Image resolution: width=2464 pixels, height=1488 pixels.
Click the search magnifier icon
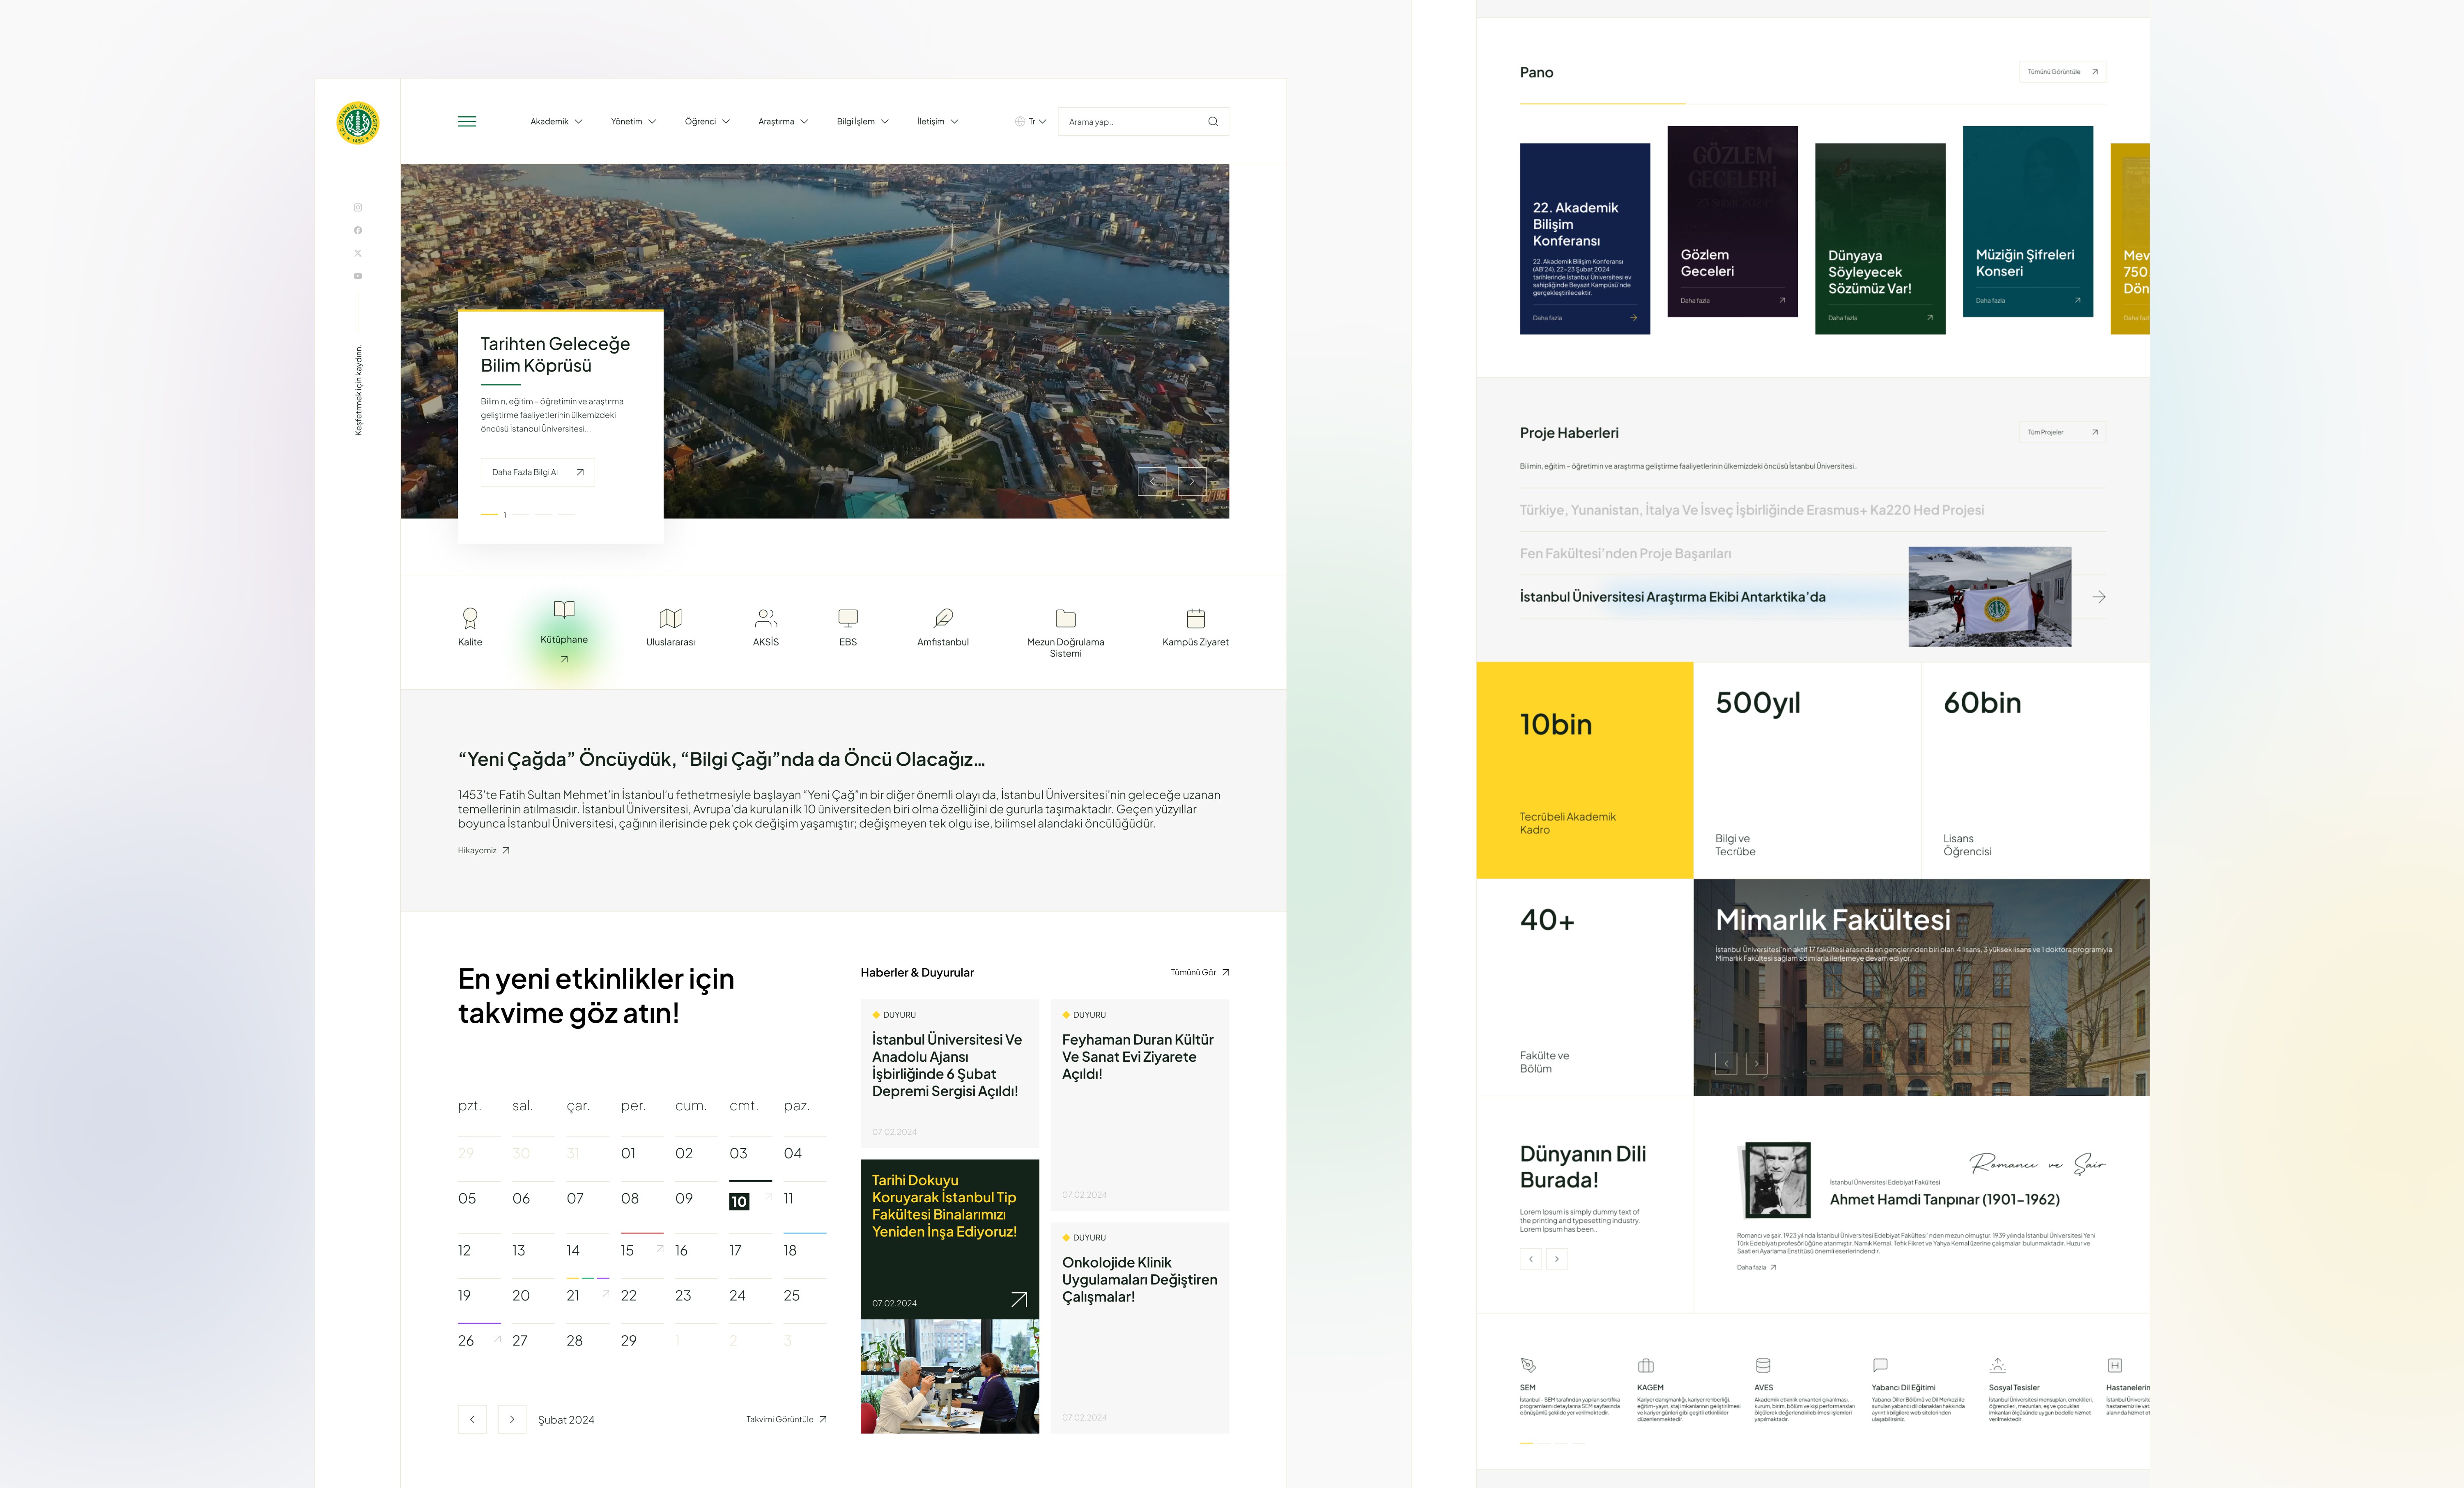[x=1213, y=122]
